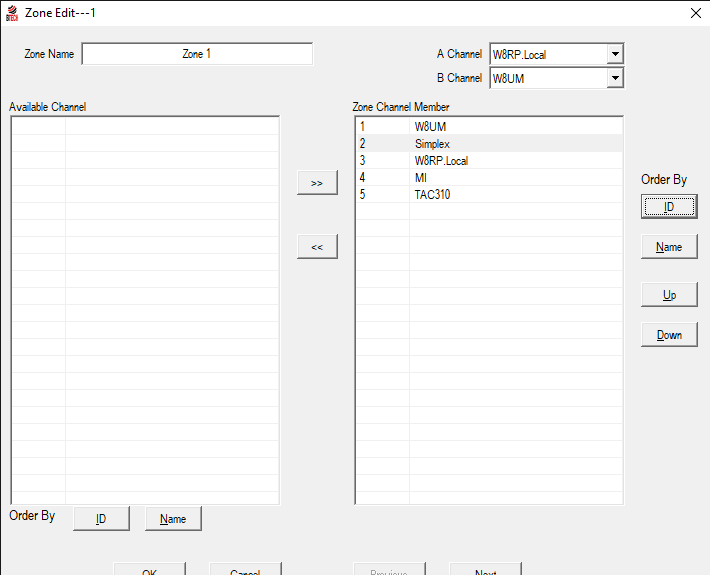The image size is (710, 575).
Task: Click the Down button to move channel
Action: [x=669, y=335]
